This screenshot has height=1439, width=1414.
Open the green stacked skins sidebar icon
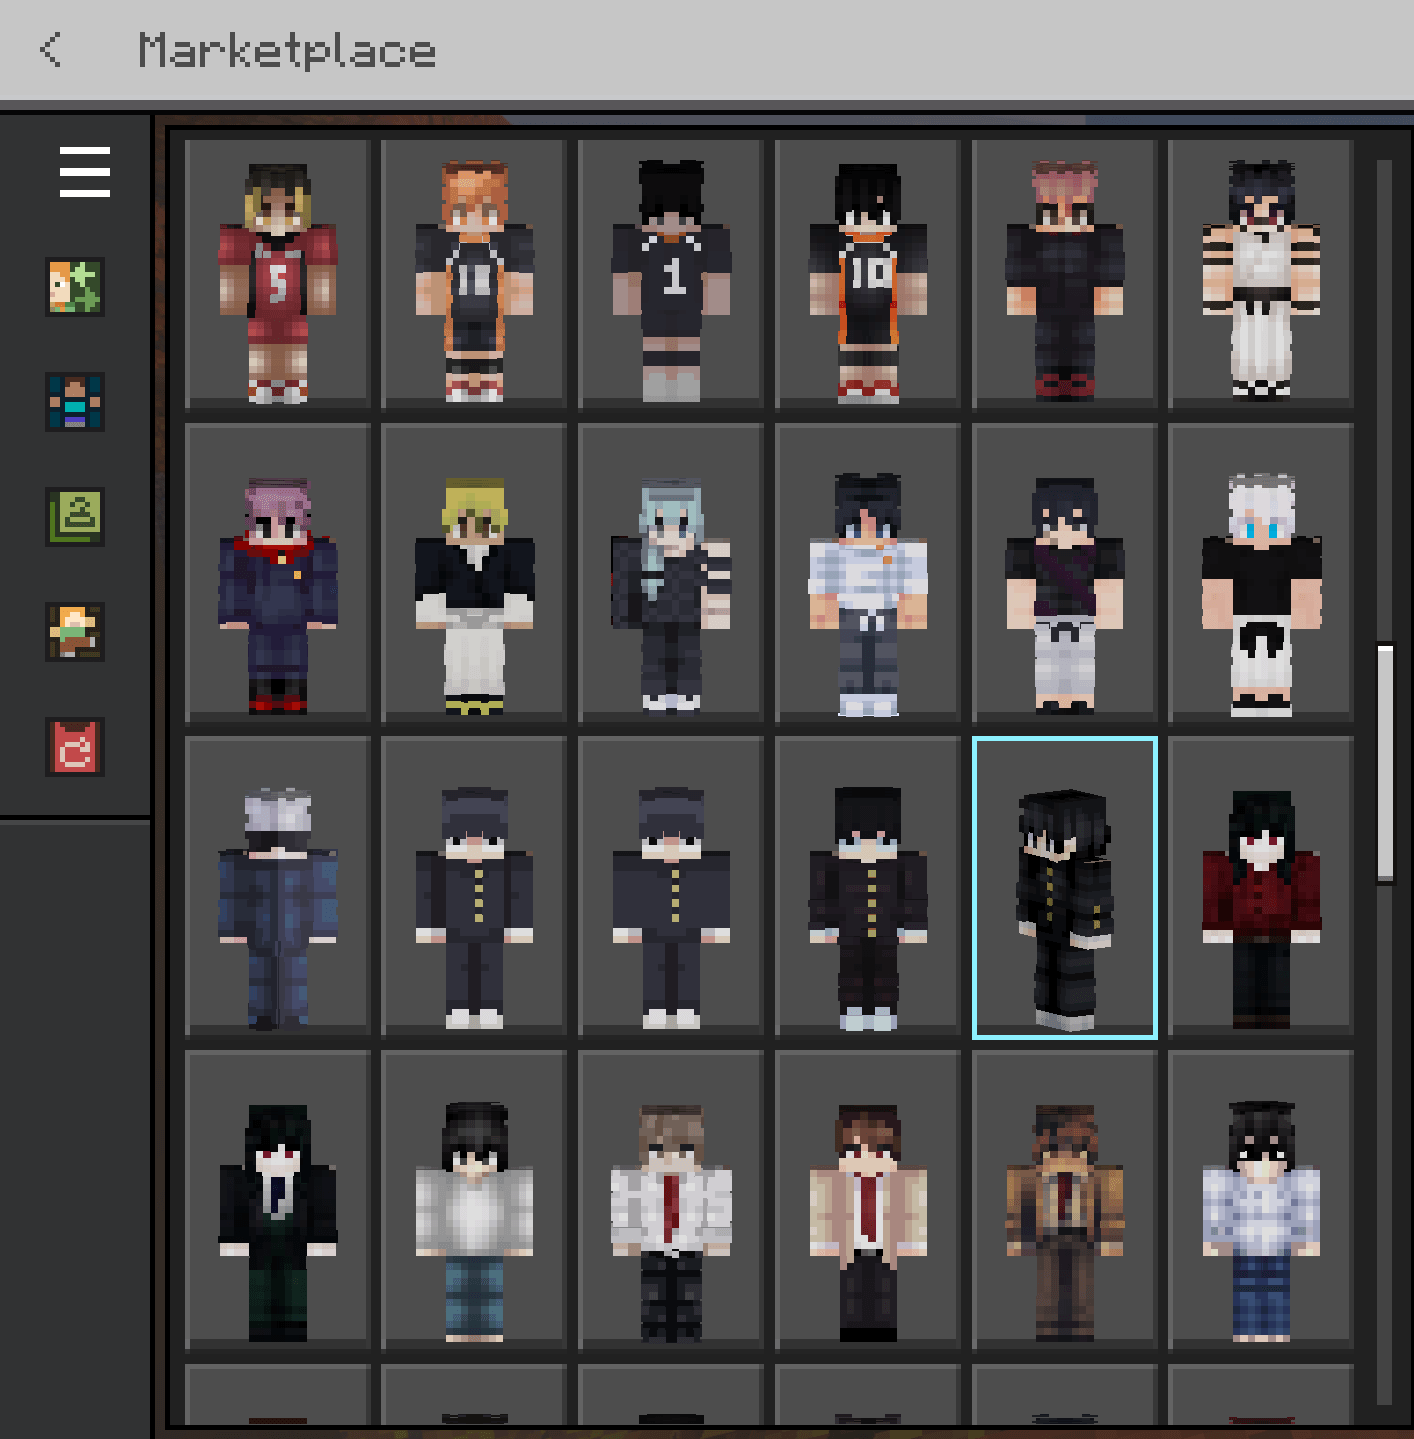pos(75,517)
